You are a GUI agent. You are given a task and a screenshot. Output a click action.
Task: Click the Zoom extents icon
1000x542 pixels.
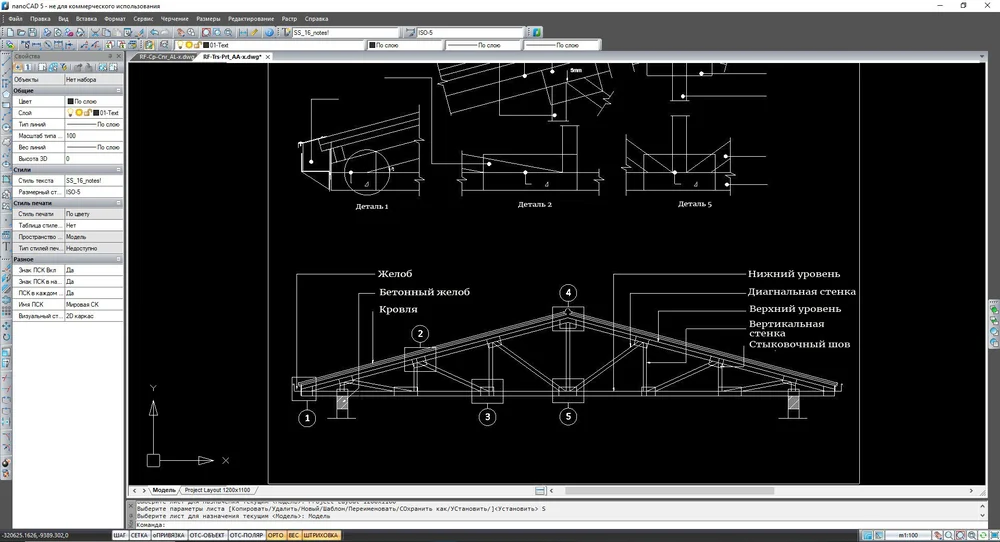pyautogui.click(x=206, y=32)
